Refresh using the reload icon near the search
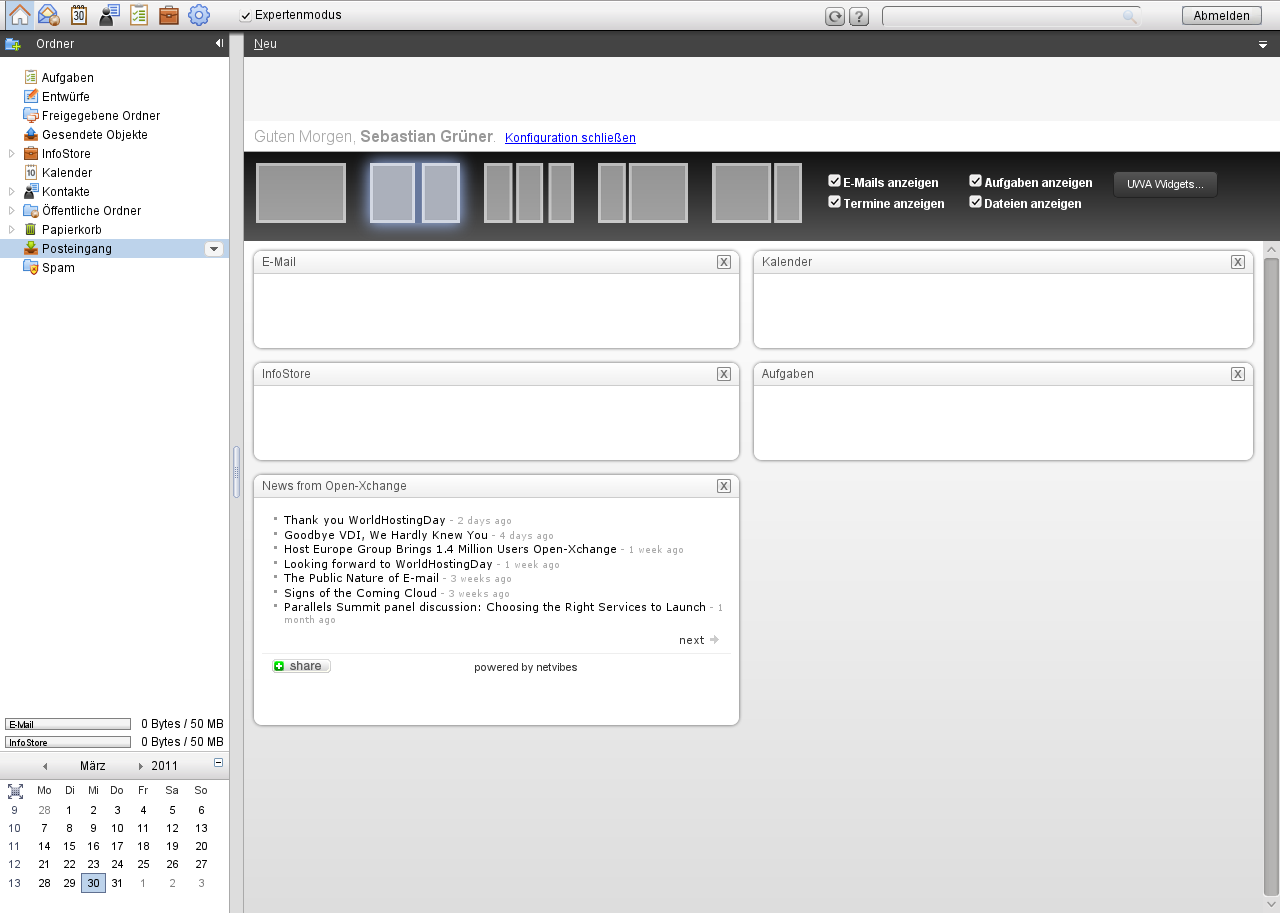Image resolution: width=1280 pixels, height=913 pixels. click(x=835, y=15)
